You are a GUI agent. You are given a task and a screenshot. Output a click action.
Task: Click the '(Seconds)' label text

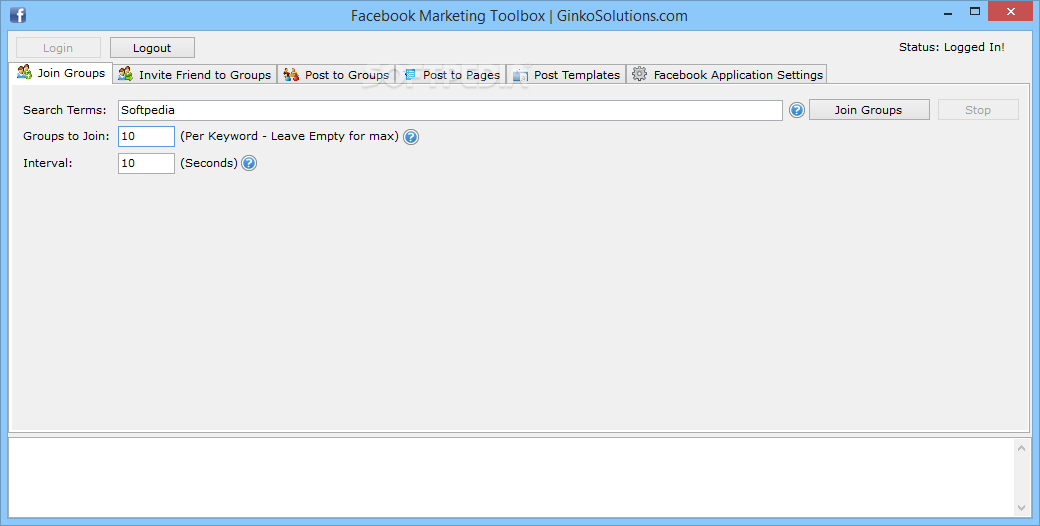point(209,163)
